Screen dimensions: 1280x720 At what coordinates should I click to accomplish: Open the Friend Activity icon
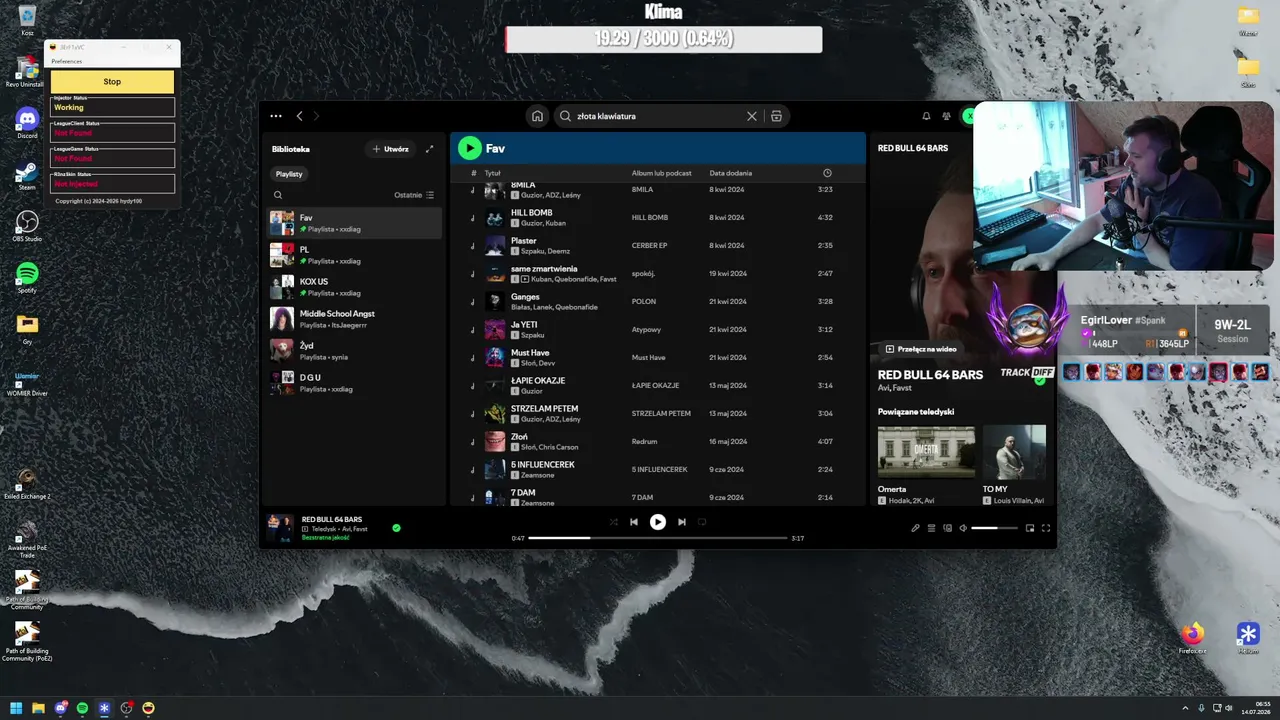pos(946,116)
